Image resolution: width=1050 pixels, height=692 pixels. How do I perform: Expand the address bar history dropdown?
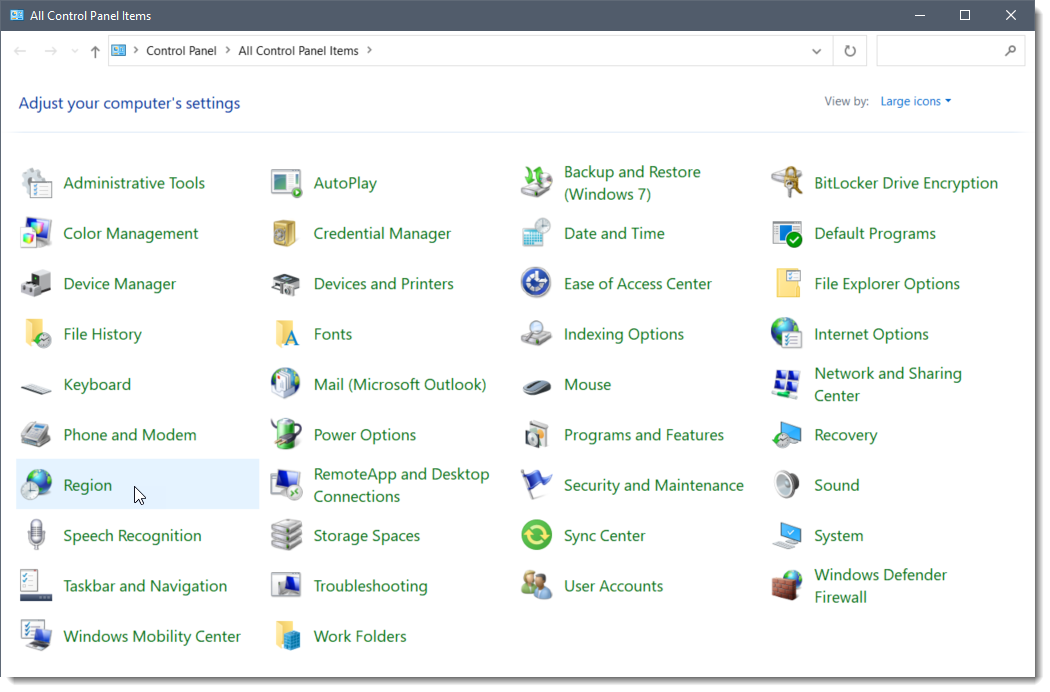tap(816, 50)
